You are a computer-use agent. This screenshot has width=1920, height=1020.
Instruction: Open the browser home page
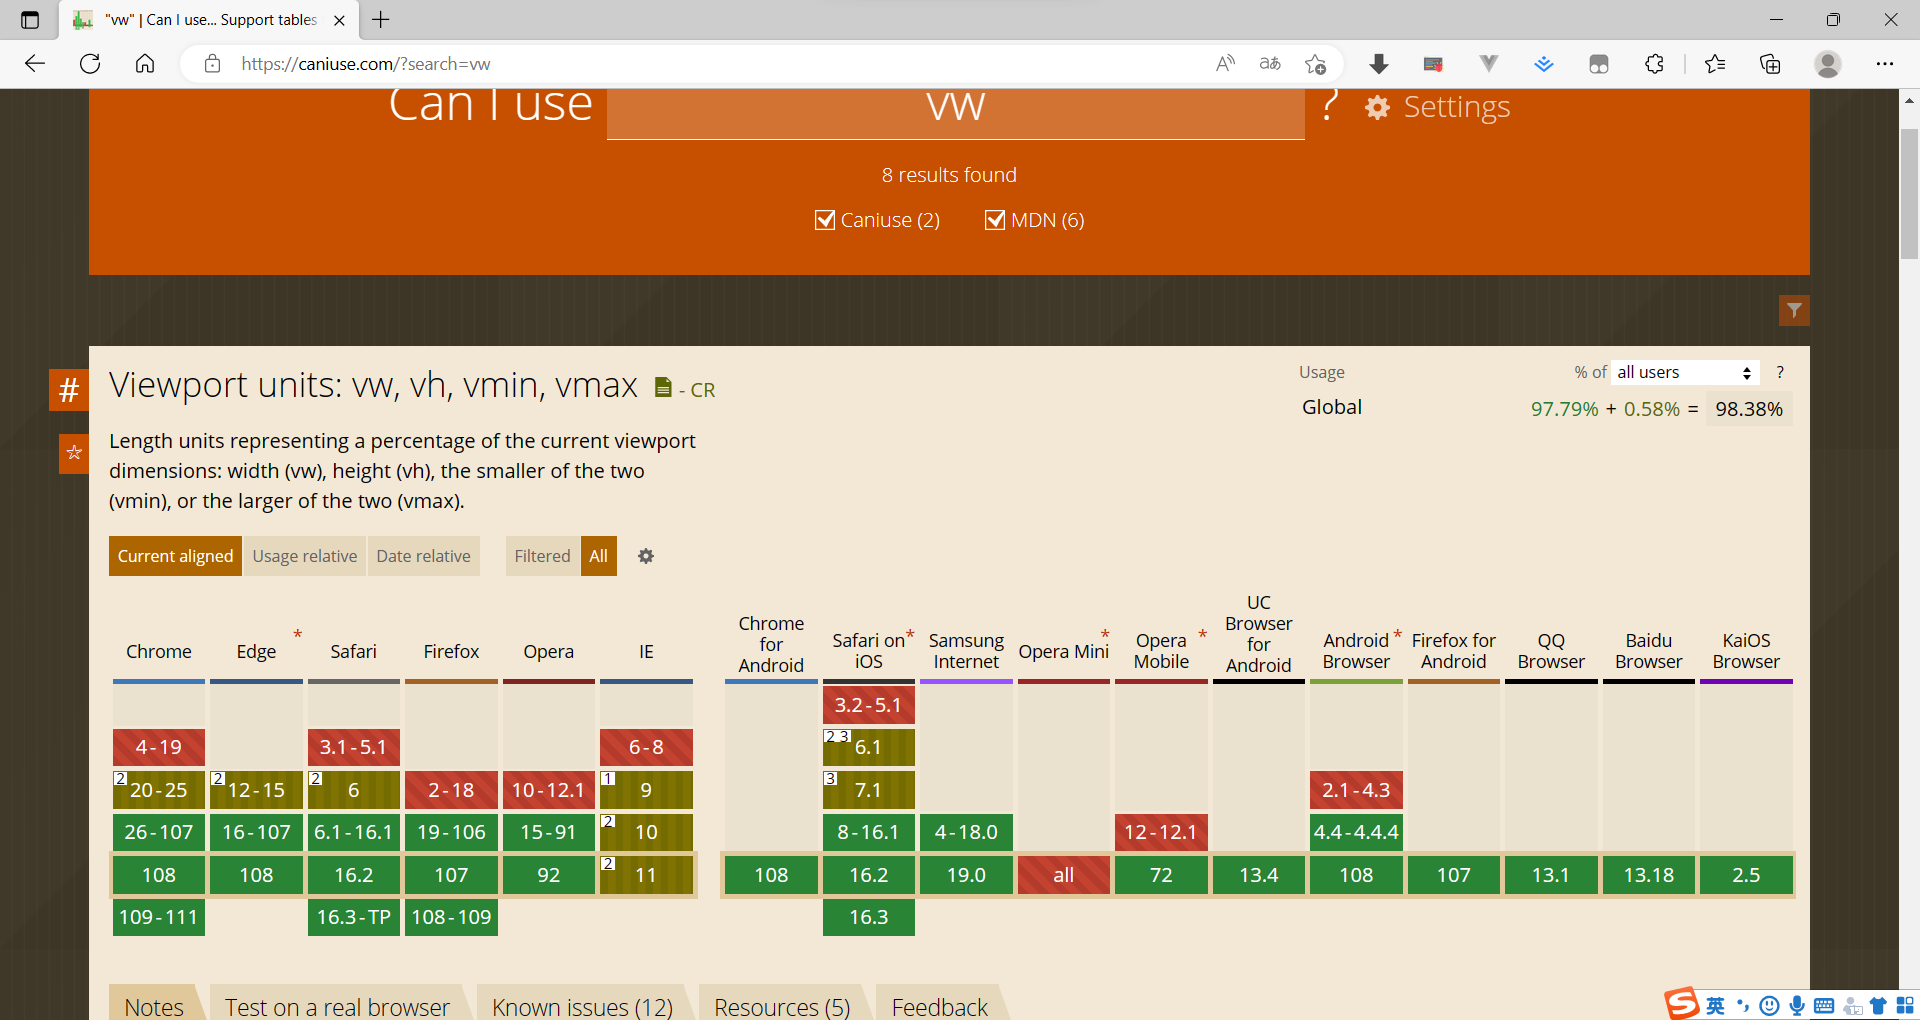pyautogui.click(x=145, y=64)
